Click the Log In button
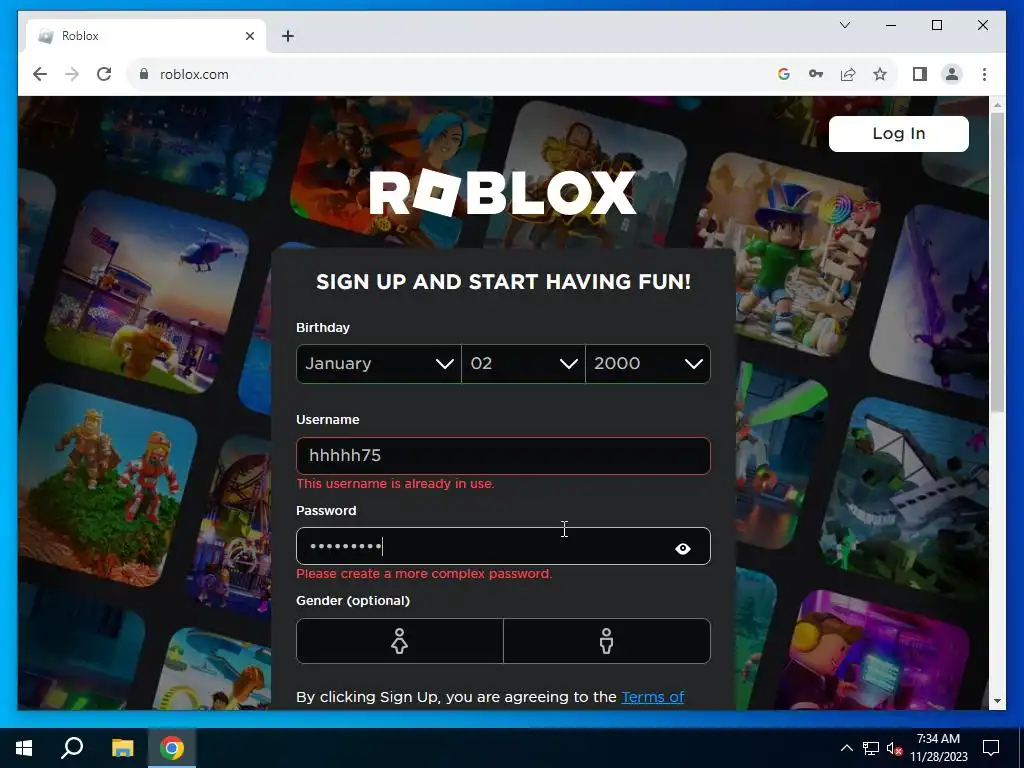The height and width of the screenshot is (768, 1024). click(899, 134)
